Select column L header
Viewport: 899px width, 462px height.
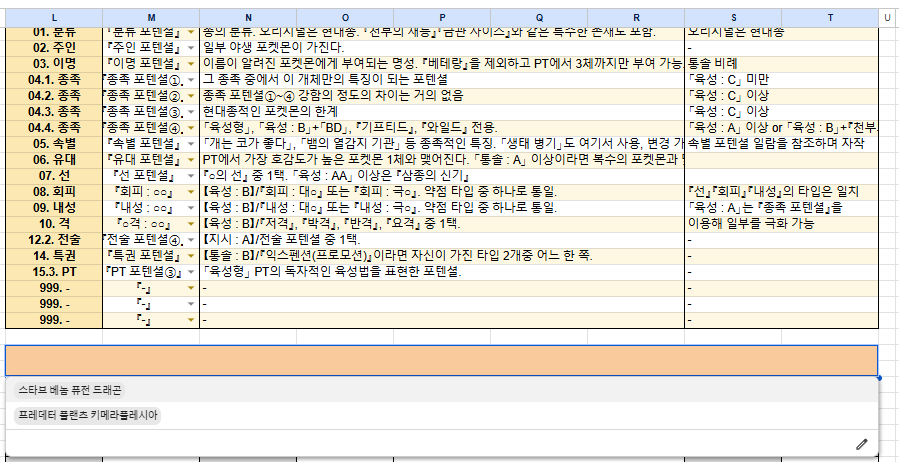(54, 18)
